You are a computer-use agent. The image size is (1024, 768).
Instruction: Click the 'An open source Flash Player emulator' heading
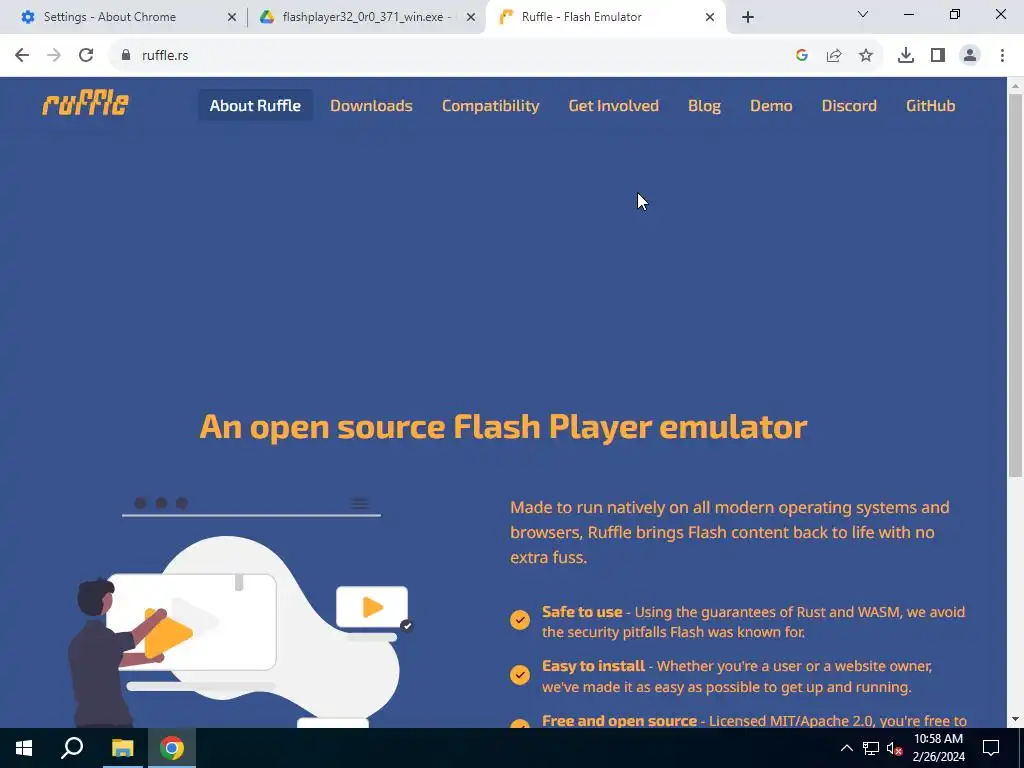tap(503, 427)
